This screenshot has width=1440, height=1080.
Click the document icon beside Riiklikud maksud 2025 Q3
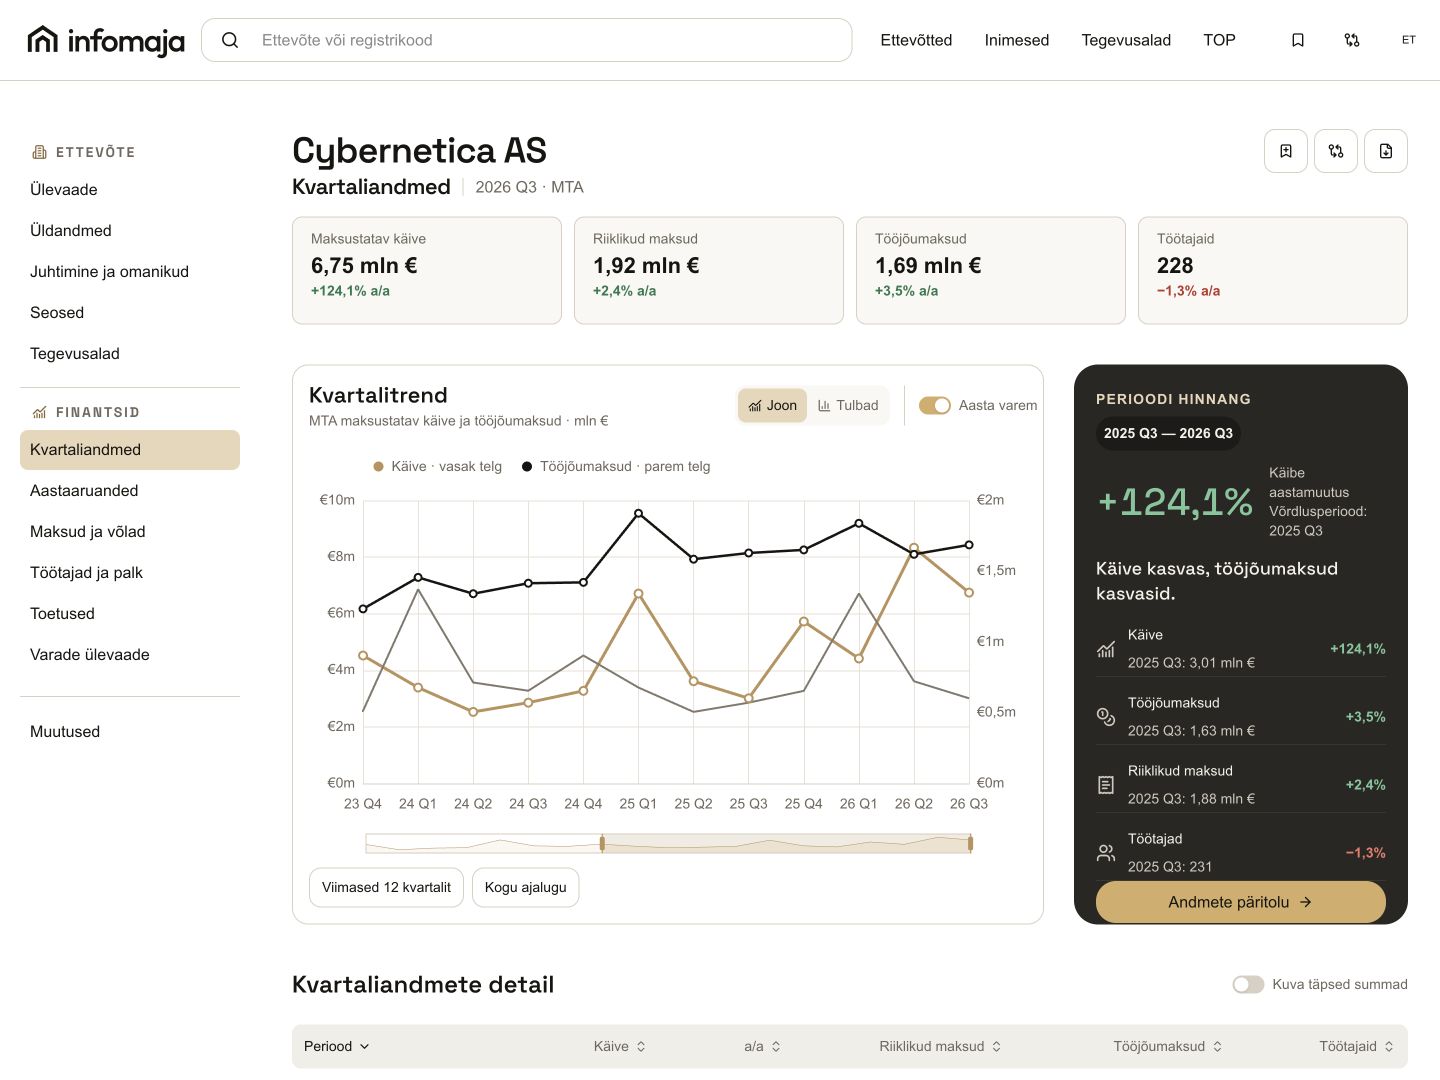click(1106, 785)
